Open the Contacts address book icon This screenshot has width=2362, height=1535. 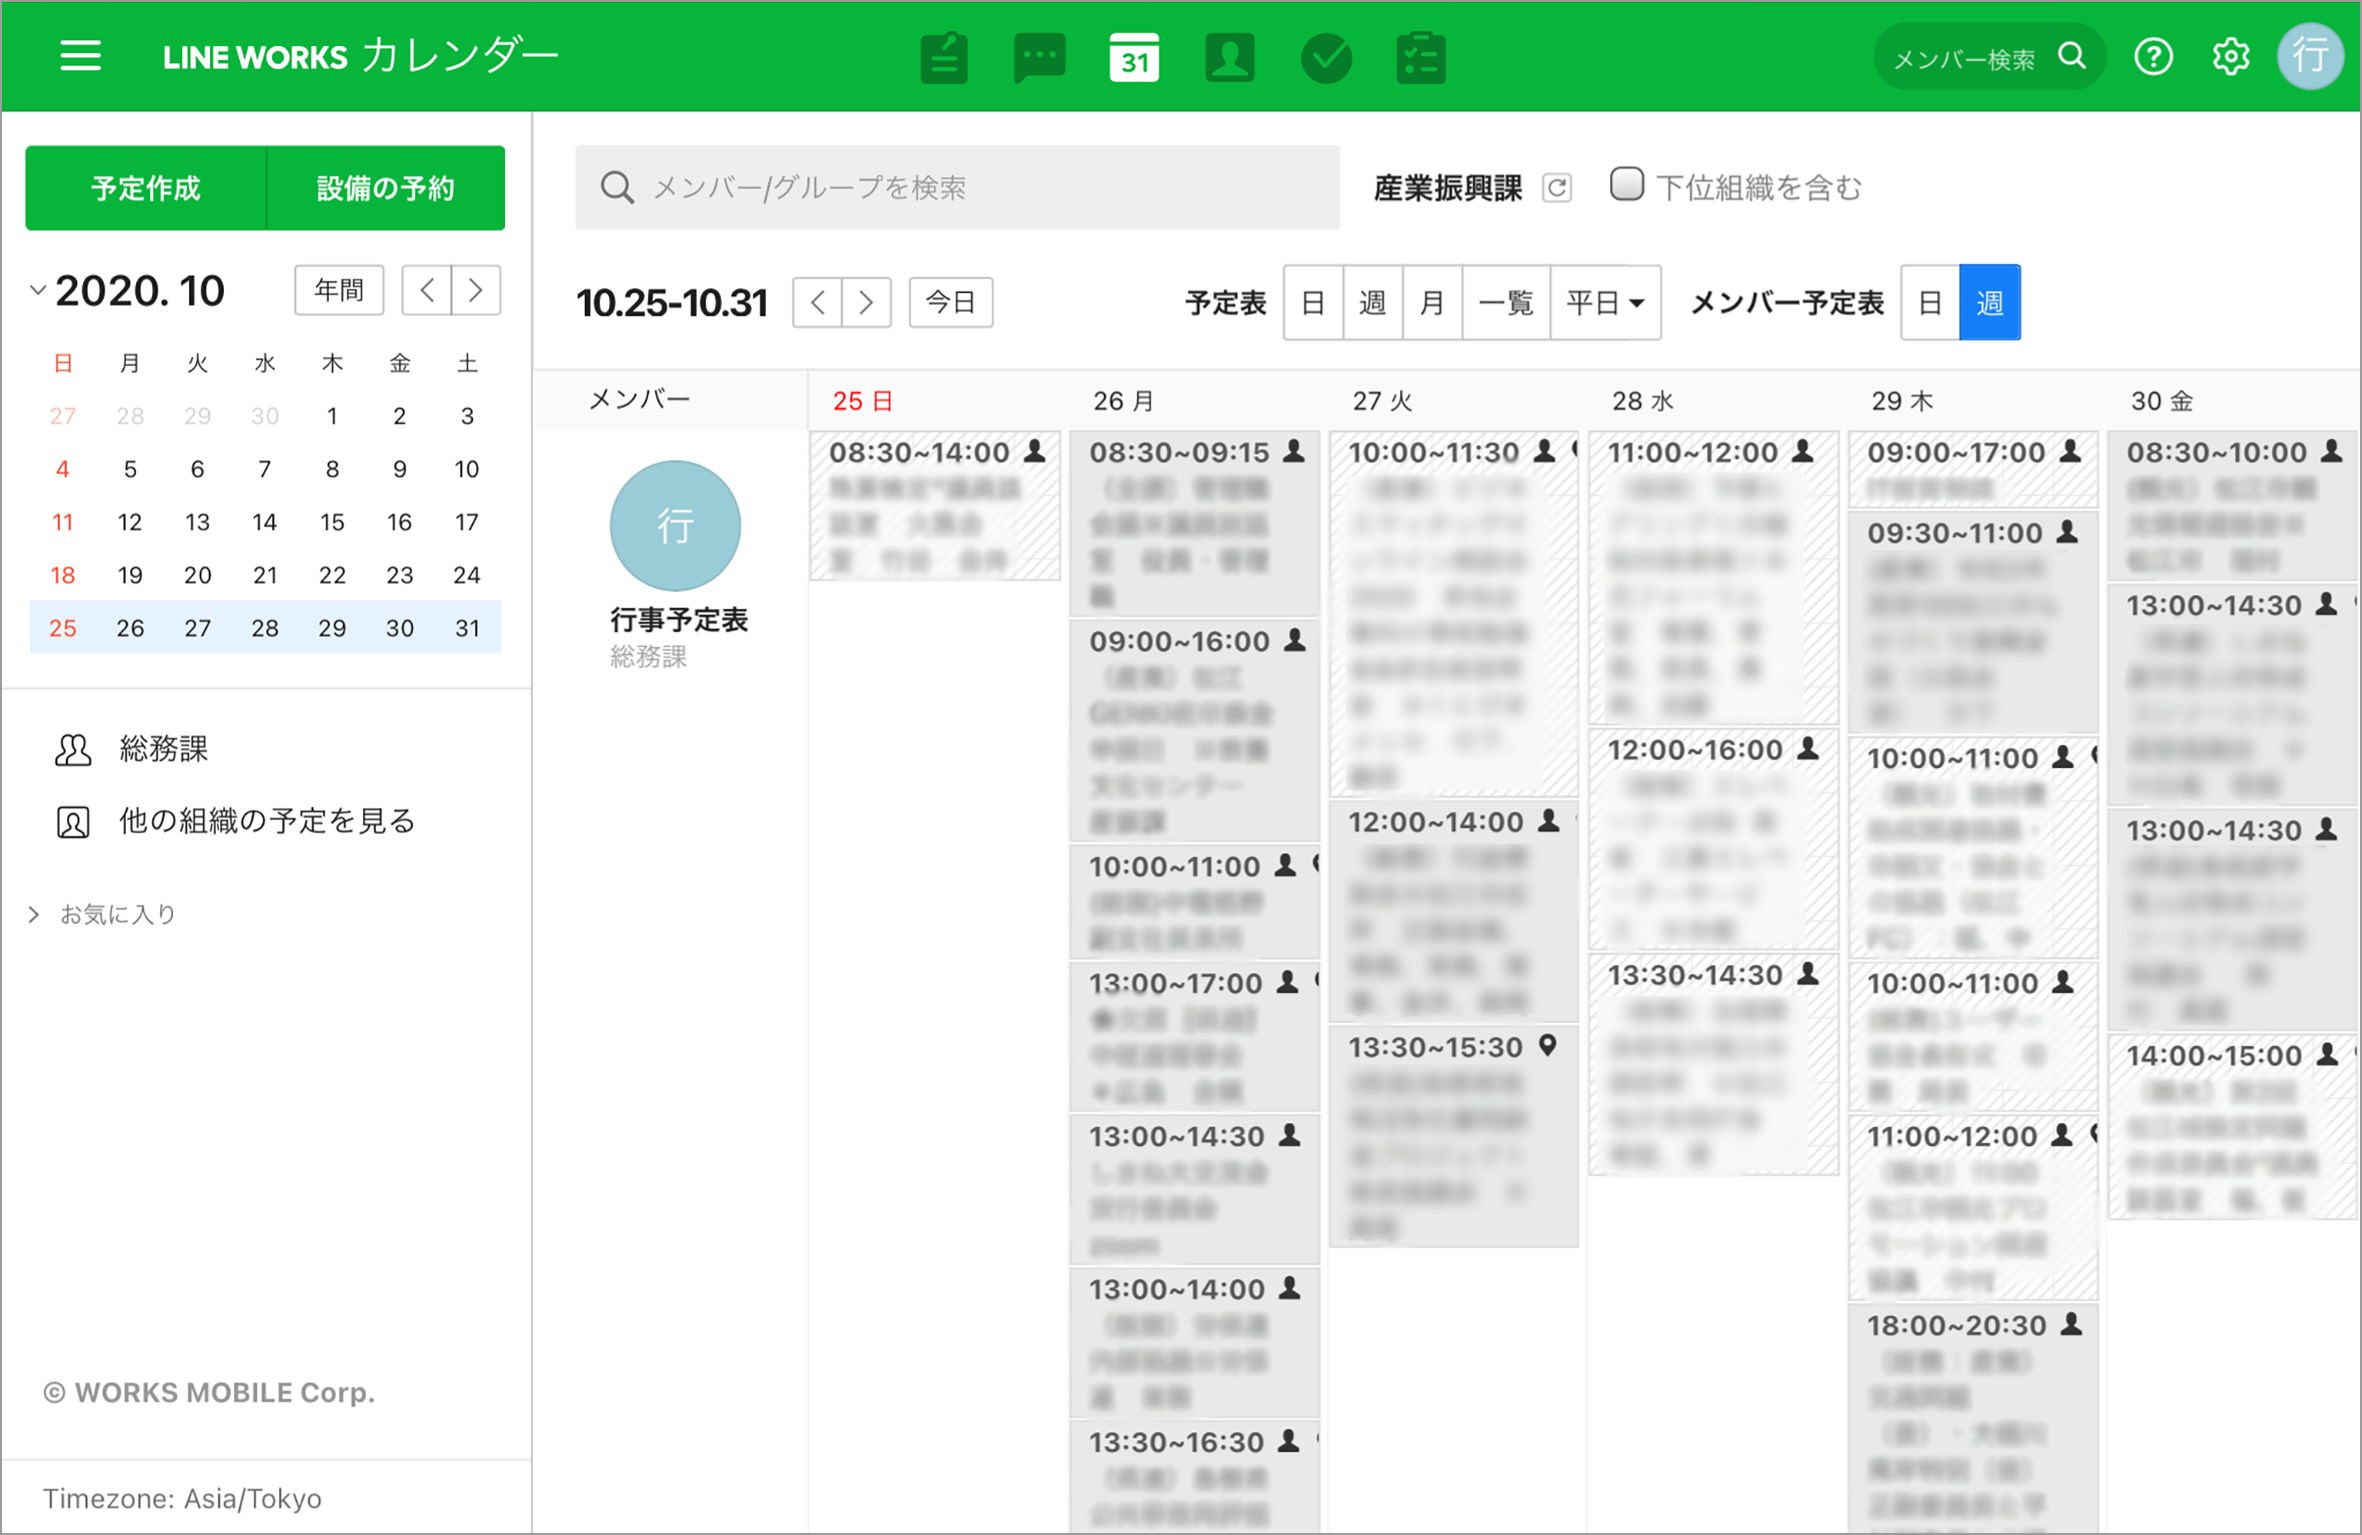coord(1229,58)
